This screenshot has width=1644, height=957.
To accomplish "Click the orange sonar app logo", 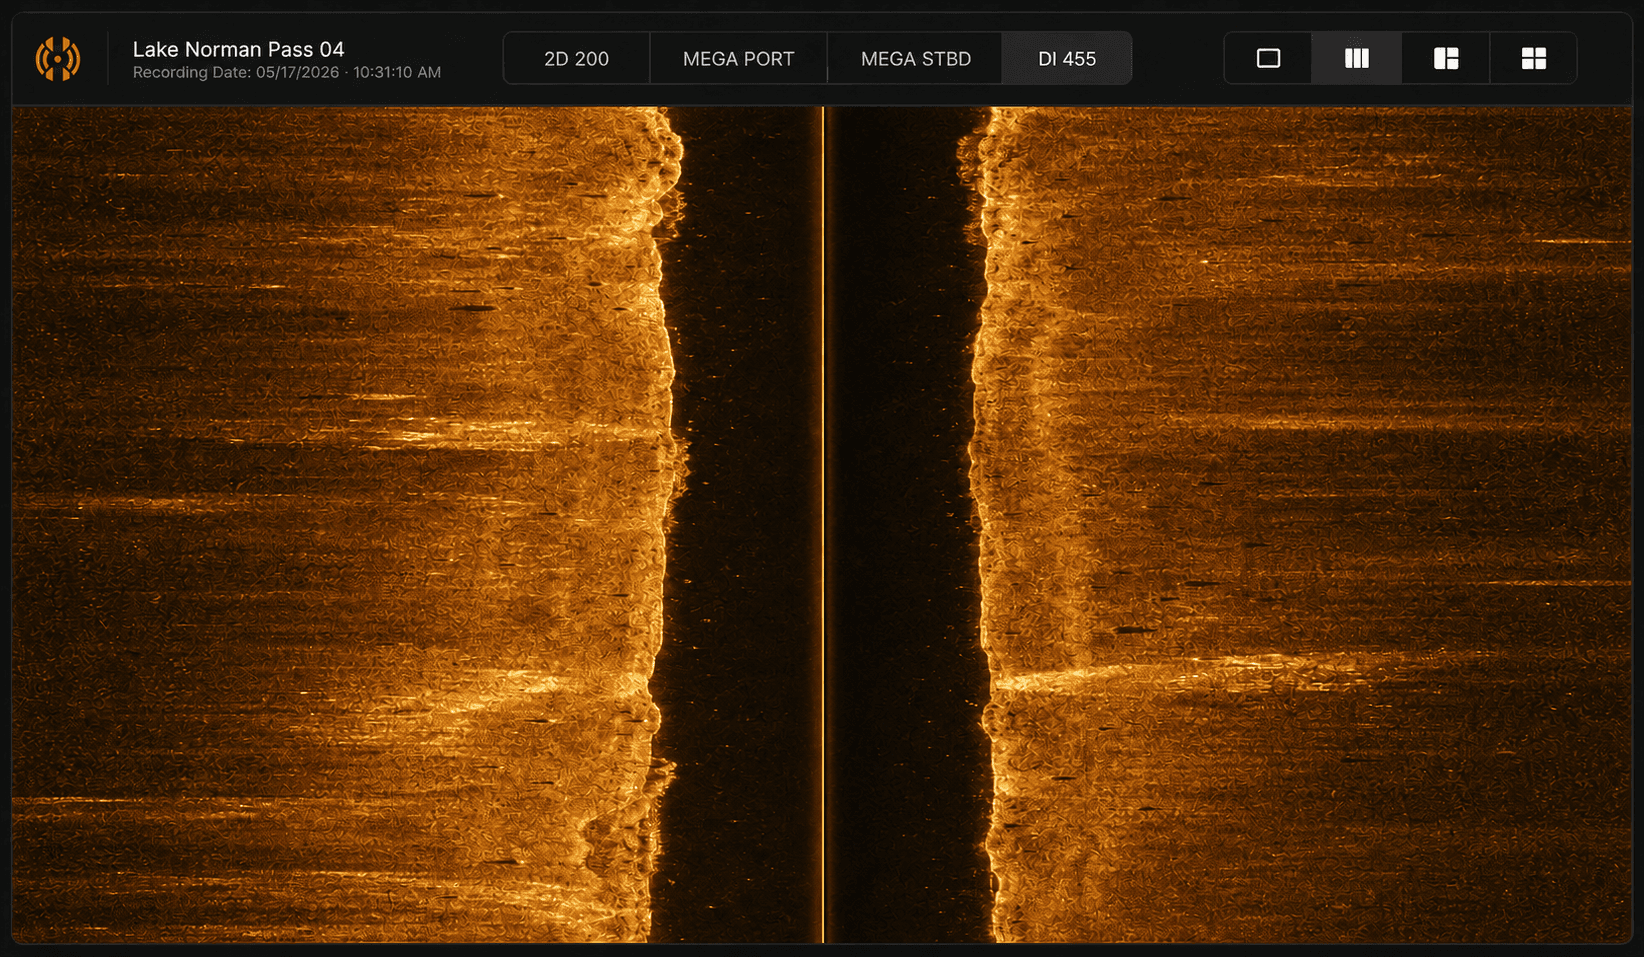I will 58,59.
